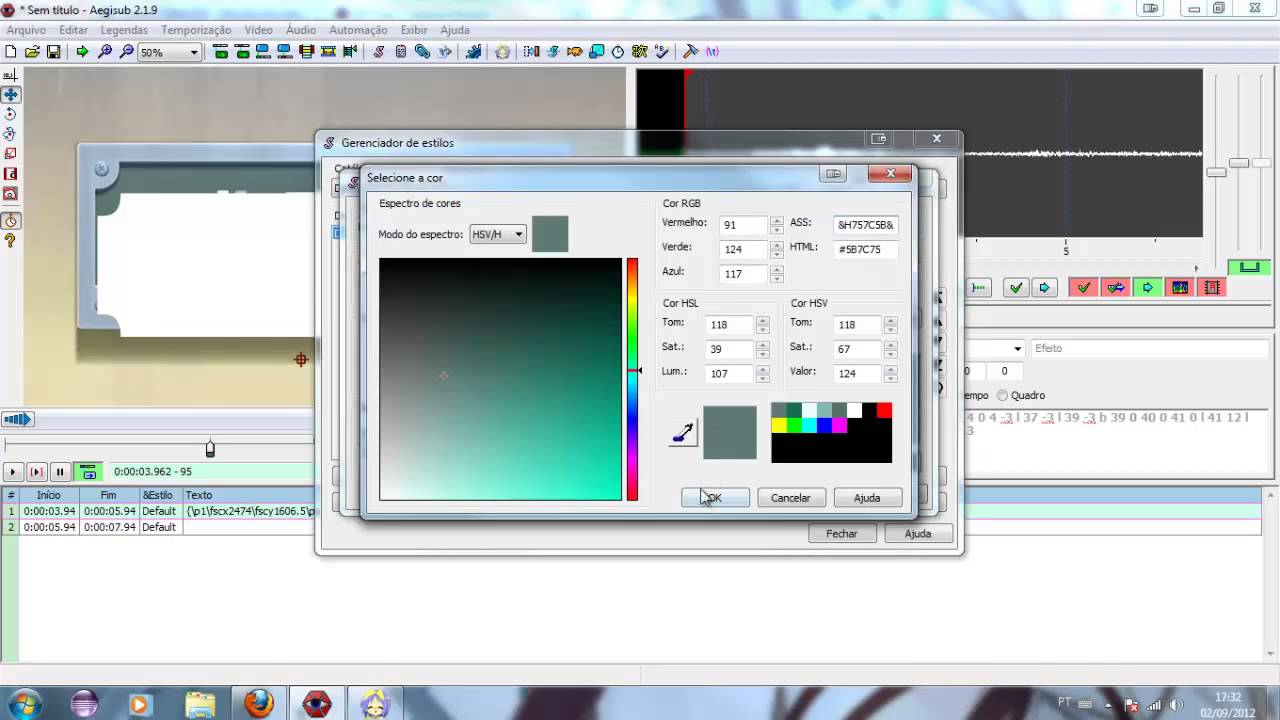The height and width of the screenshot is (720, 1280).
Task: Open the Styles Manager toolbar icon
Action: tap(378, 51)
